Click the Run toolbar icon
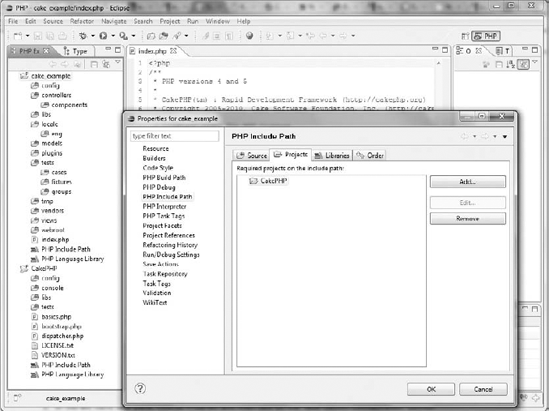549x411 pixels. click(x=103, y=36)
